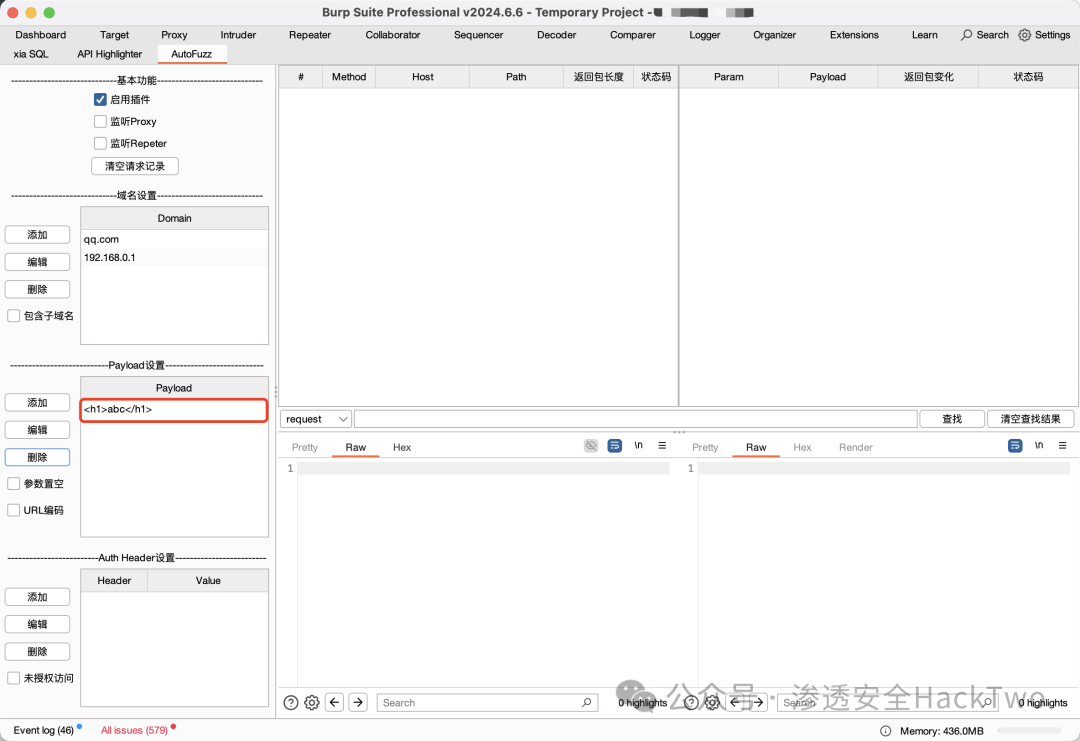The image size is (1080, 741).
Task: Go to next match in request search
Action: (x=358, y=702)
